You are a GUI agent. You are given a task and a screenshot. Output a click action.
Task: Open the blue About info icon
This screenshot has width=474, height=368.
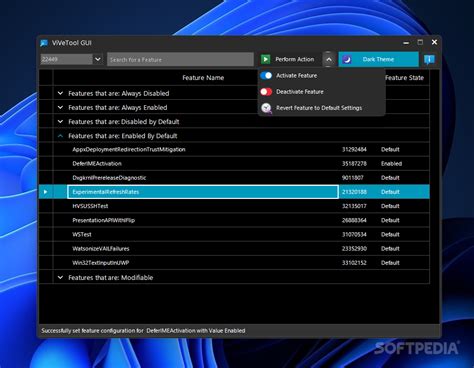pos(429,59)
